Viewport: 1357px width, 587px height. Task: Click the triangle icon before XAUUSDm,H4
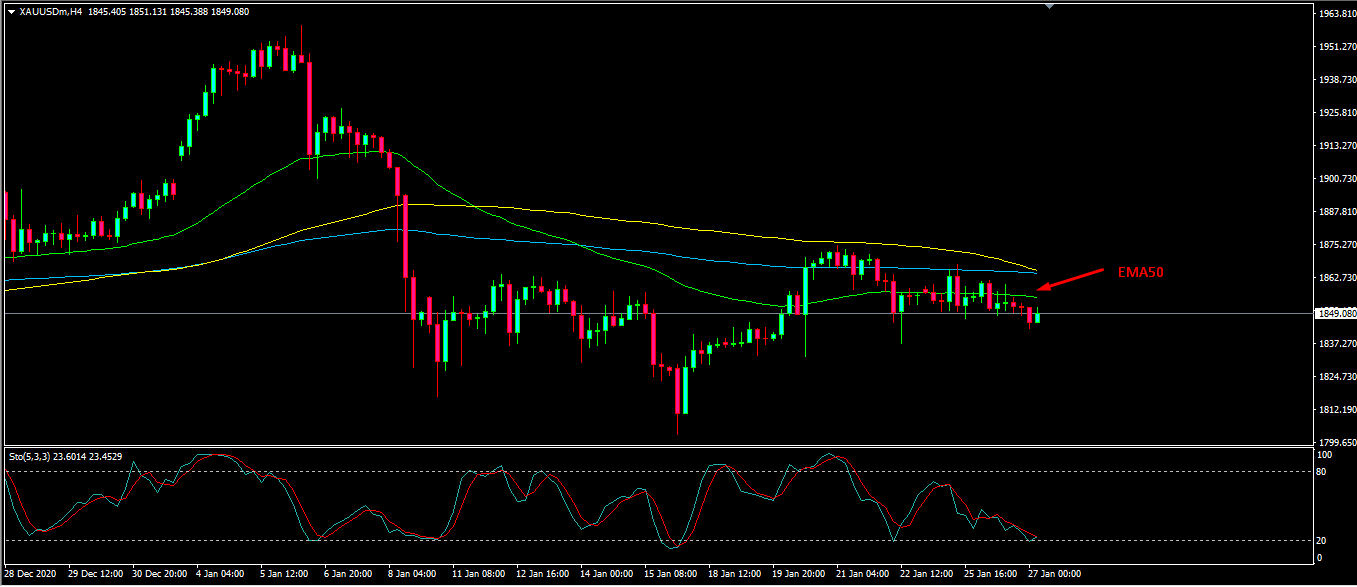11,11
